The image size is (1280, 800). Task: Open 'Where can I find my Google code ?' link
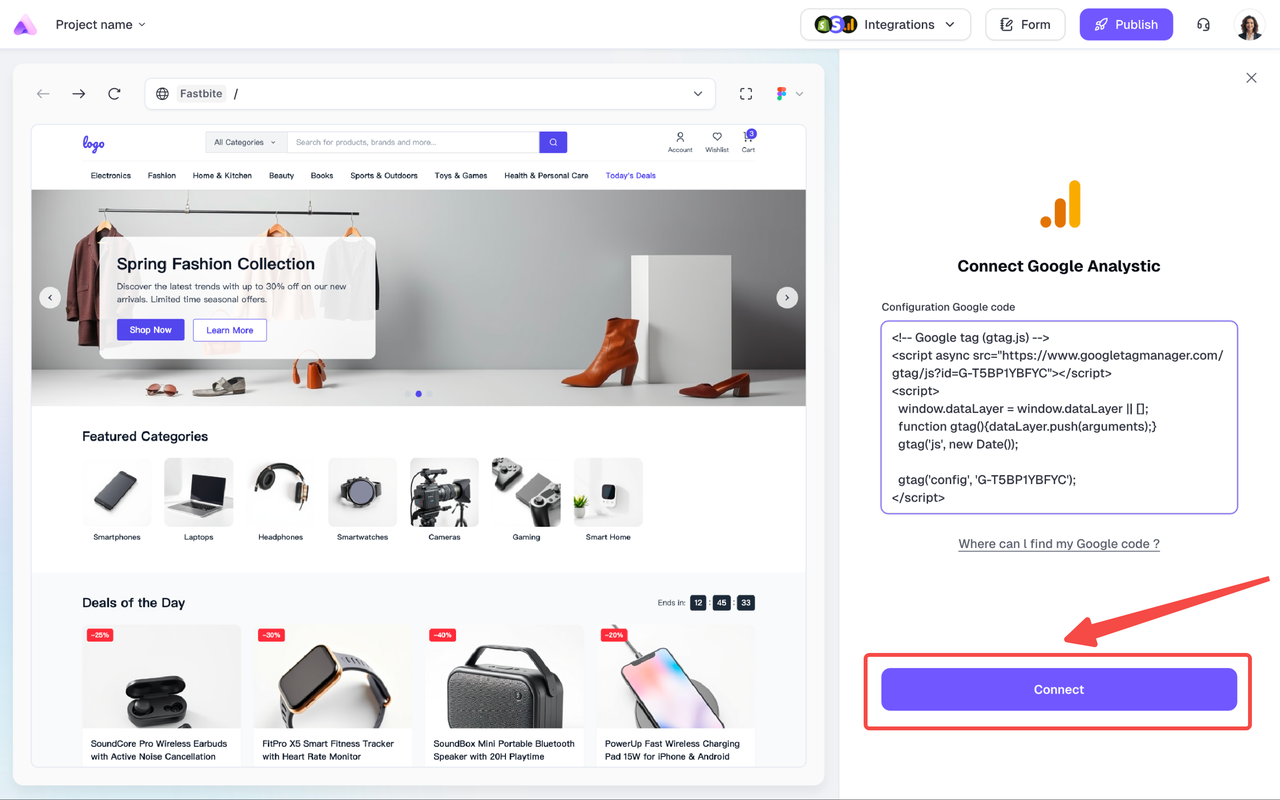pos(1059,544)
